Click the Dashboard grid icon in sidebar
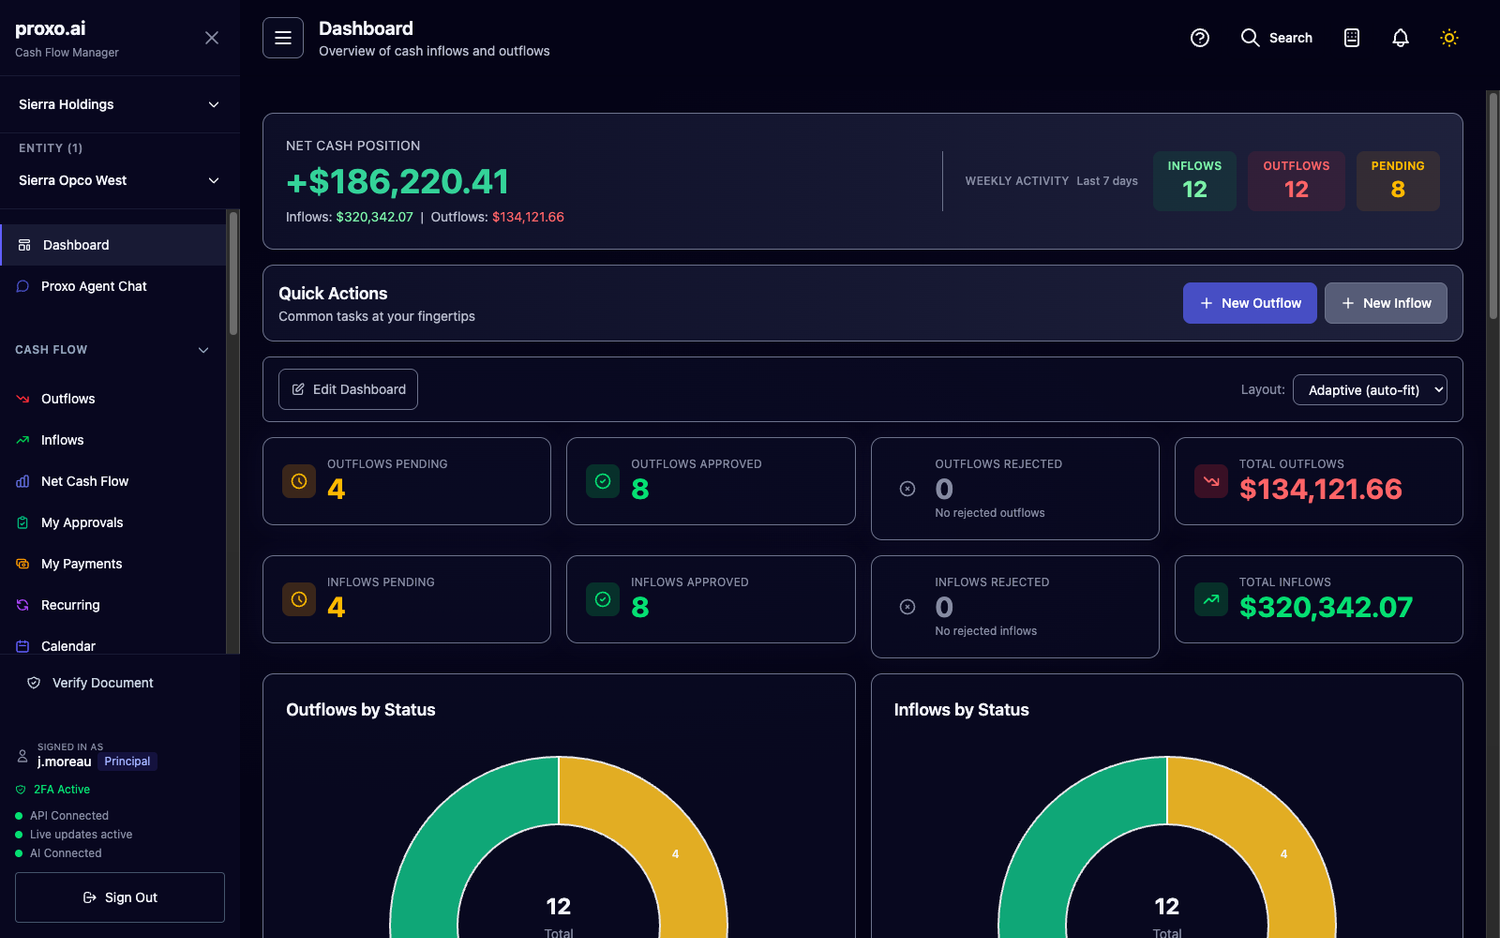1500x938 pixels. point(25,245)
